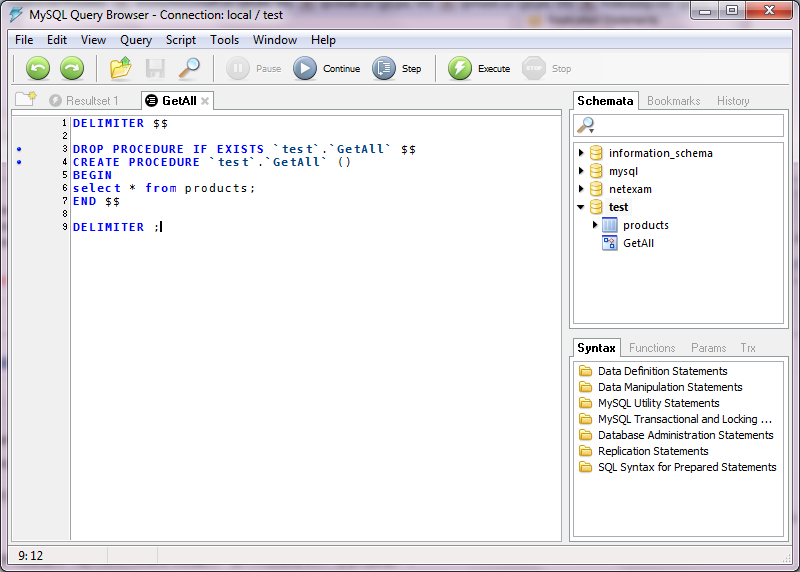Image resolution: width=800 pixels, height=572 pixels.
Task: Open the Query menu
Action: (x=136, y=40)
